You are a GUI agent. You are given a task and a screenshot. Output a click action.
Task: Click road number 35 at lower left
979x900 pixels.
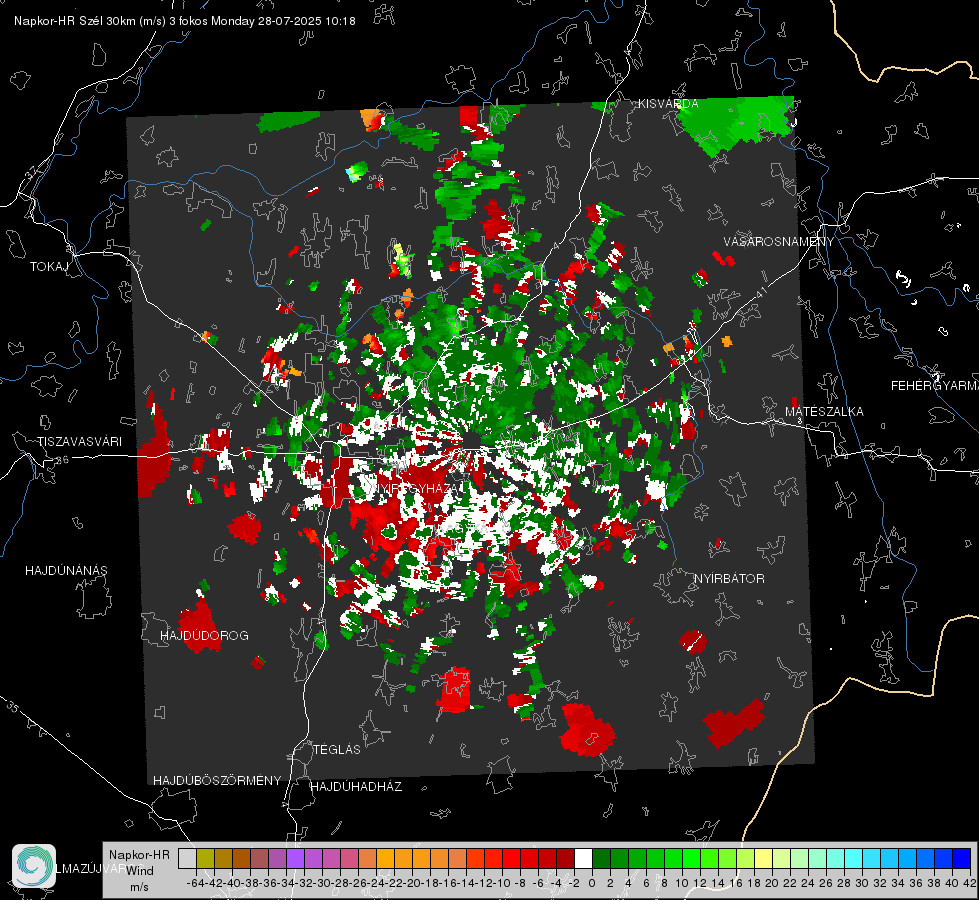click(x=13, y=707)
